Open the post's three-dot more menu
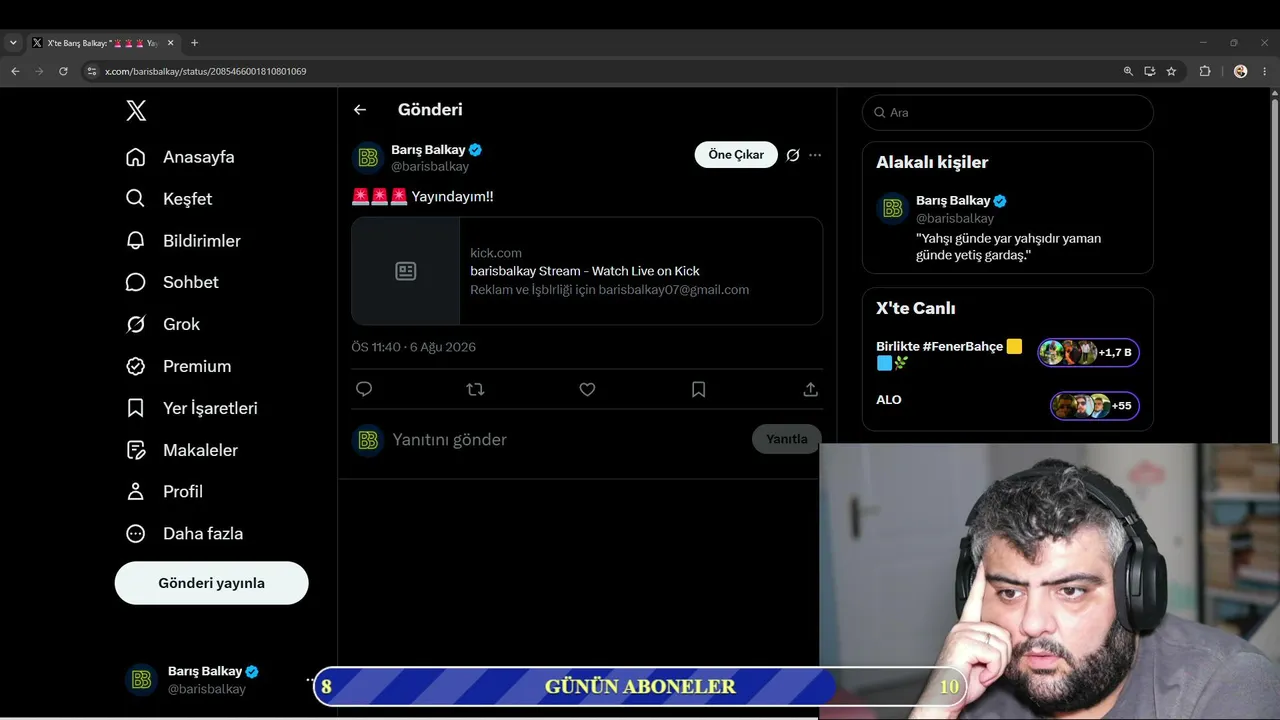 click(815, 155)
